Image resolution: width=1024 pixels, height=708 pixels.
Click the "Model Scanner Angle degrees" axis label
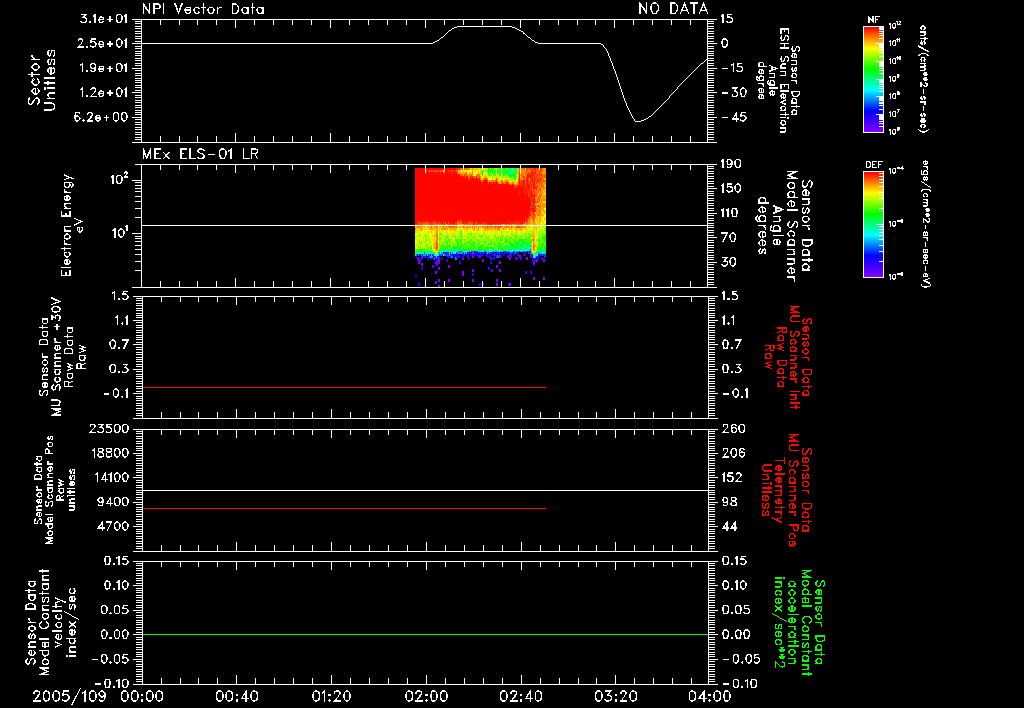[784, 226]
